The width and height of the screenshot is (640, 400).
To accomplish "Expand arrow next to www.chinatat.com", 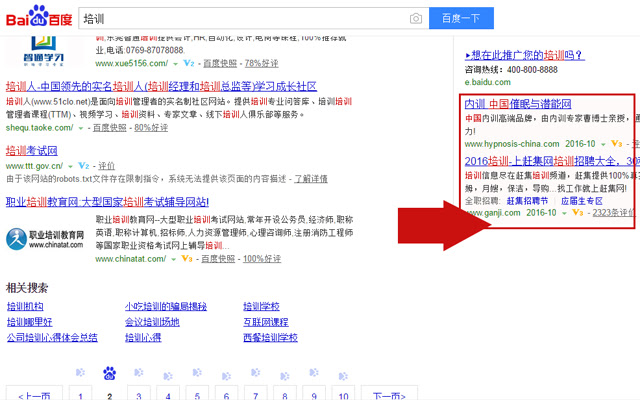I will (173, 259).
